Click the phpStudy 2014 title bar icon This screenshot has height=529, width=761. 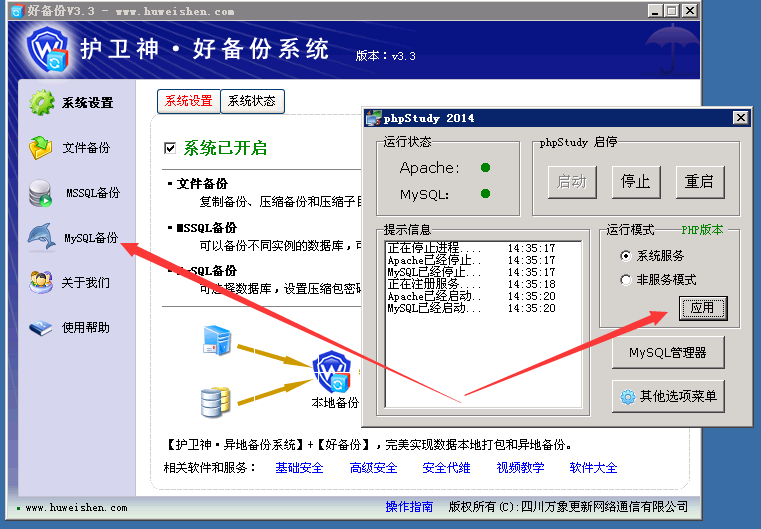coord(373,118)
